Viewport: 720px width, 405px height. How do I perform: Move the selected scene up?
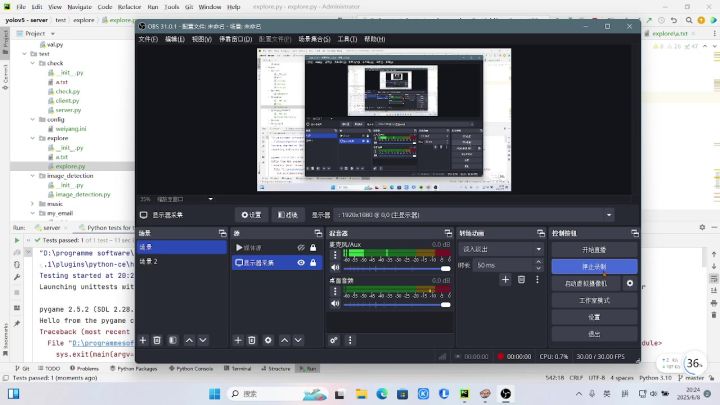[x=189, y=340]
